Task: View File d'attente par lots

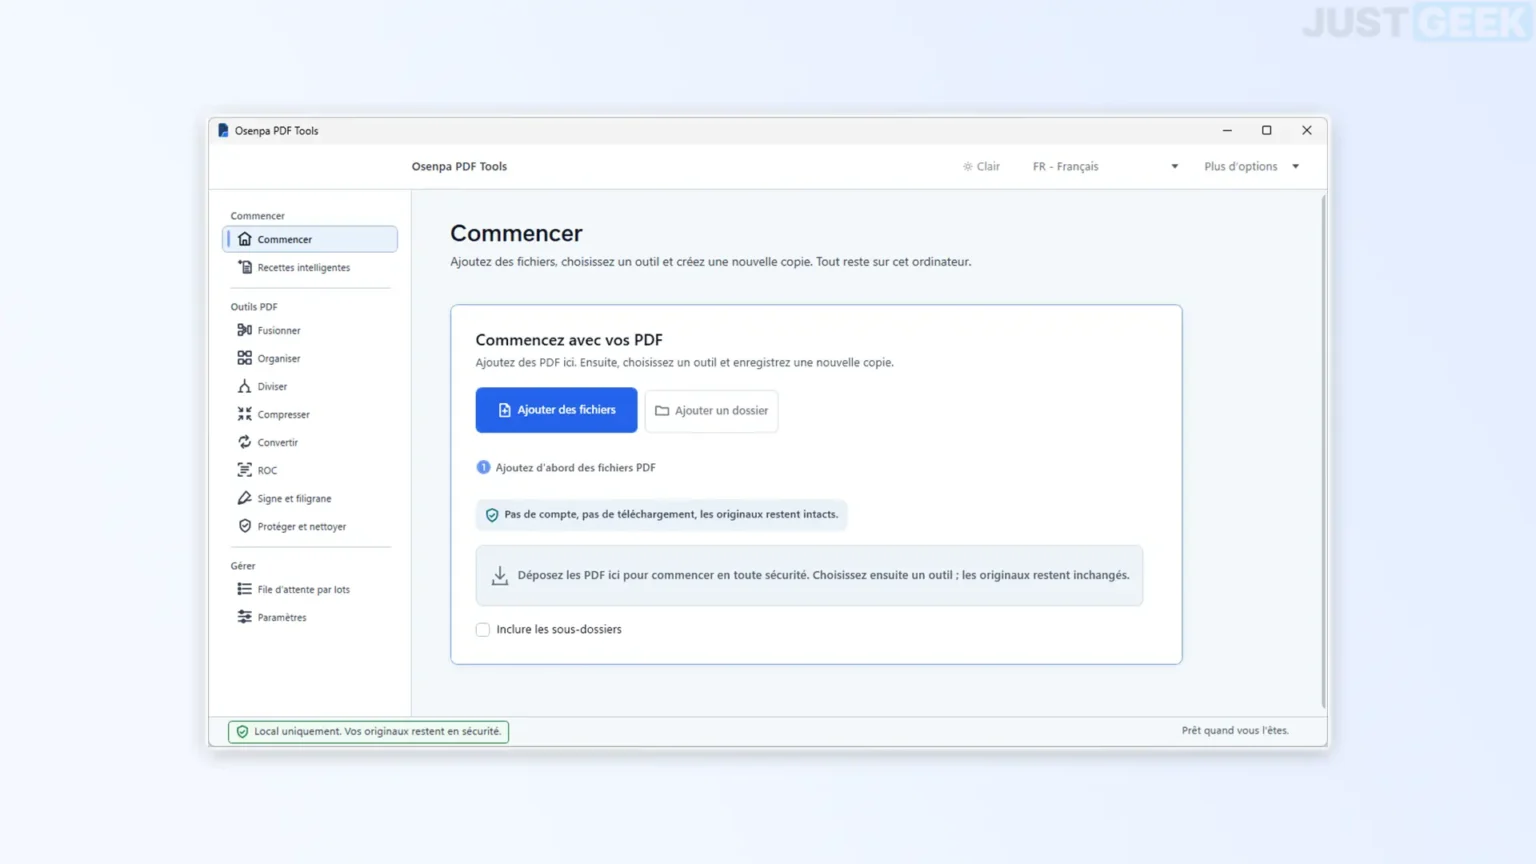Action: point(310,589)
